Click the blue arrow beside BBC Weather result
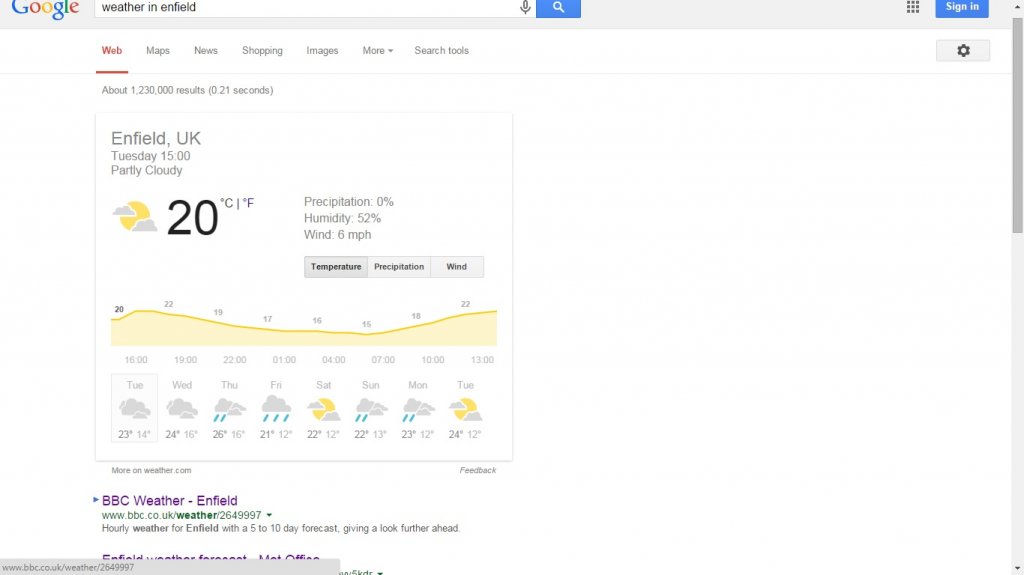 (96, 500)
